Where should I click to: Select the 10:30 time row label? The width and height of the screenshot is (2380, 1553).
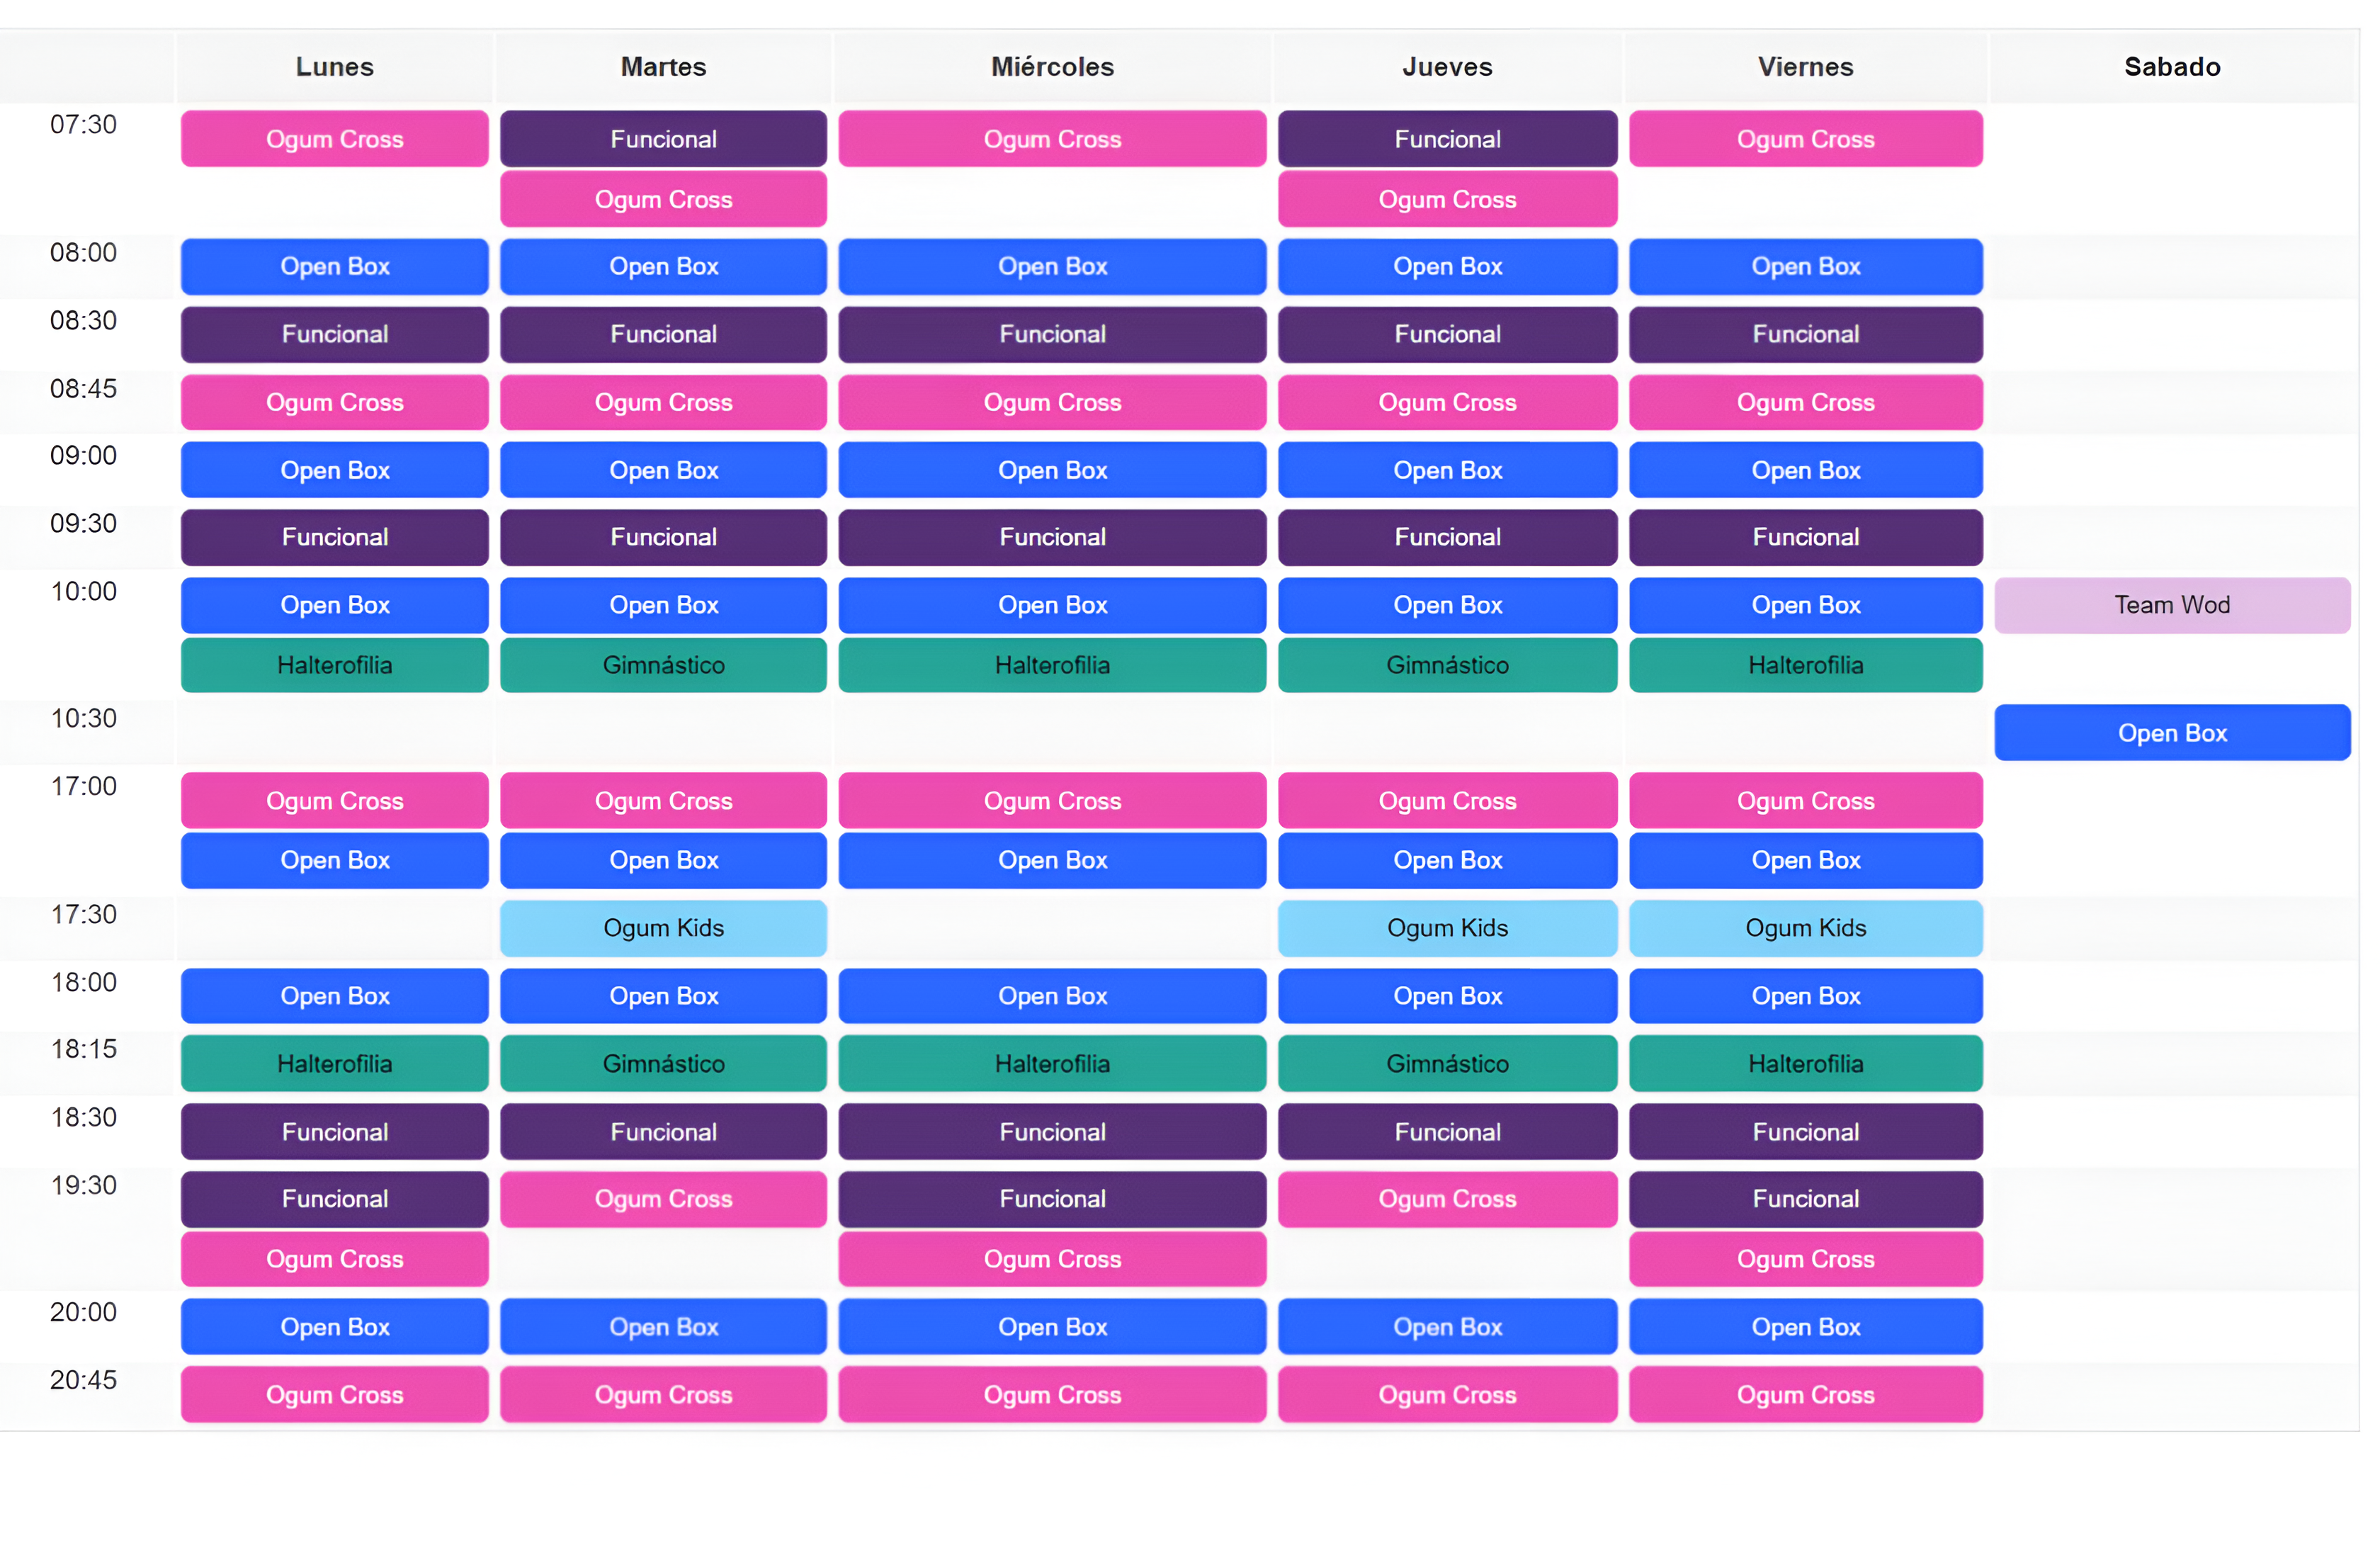84,718
